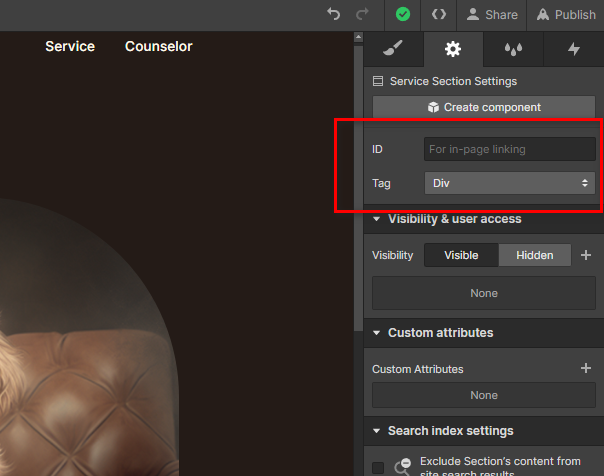The width and height of the screenshot is (604, 476).
Task: Focus the ID in-page linking field
Action: 510,149
